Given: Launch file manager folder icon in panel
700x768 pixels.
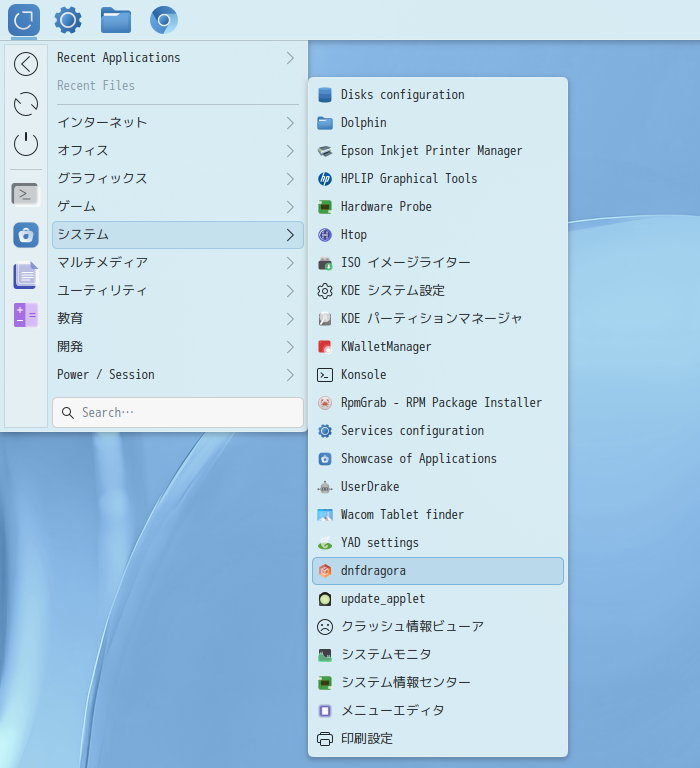Looking at the screenshot, I should (116, 20).
